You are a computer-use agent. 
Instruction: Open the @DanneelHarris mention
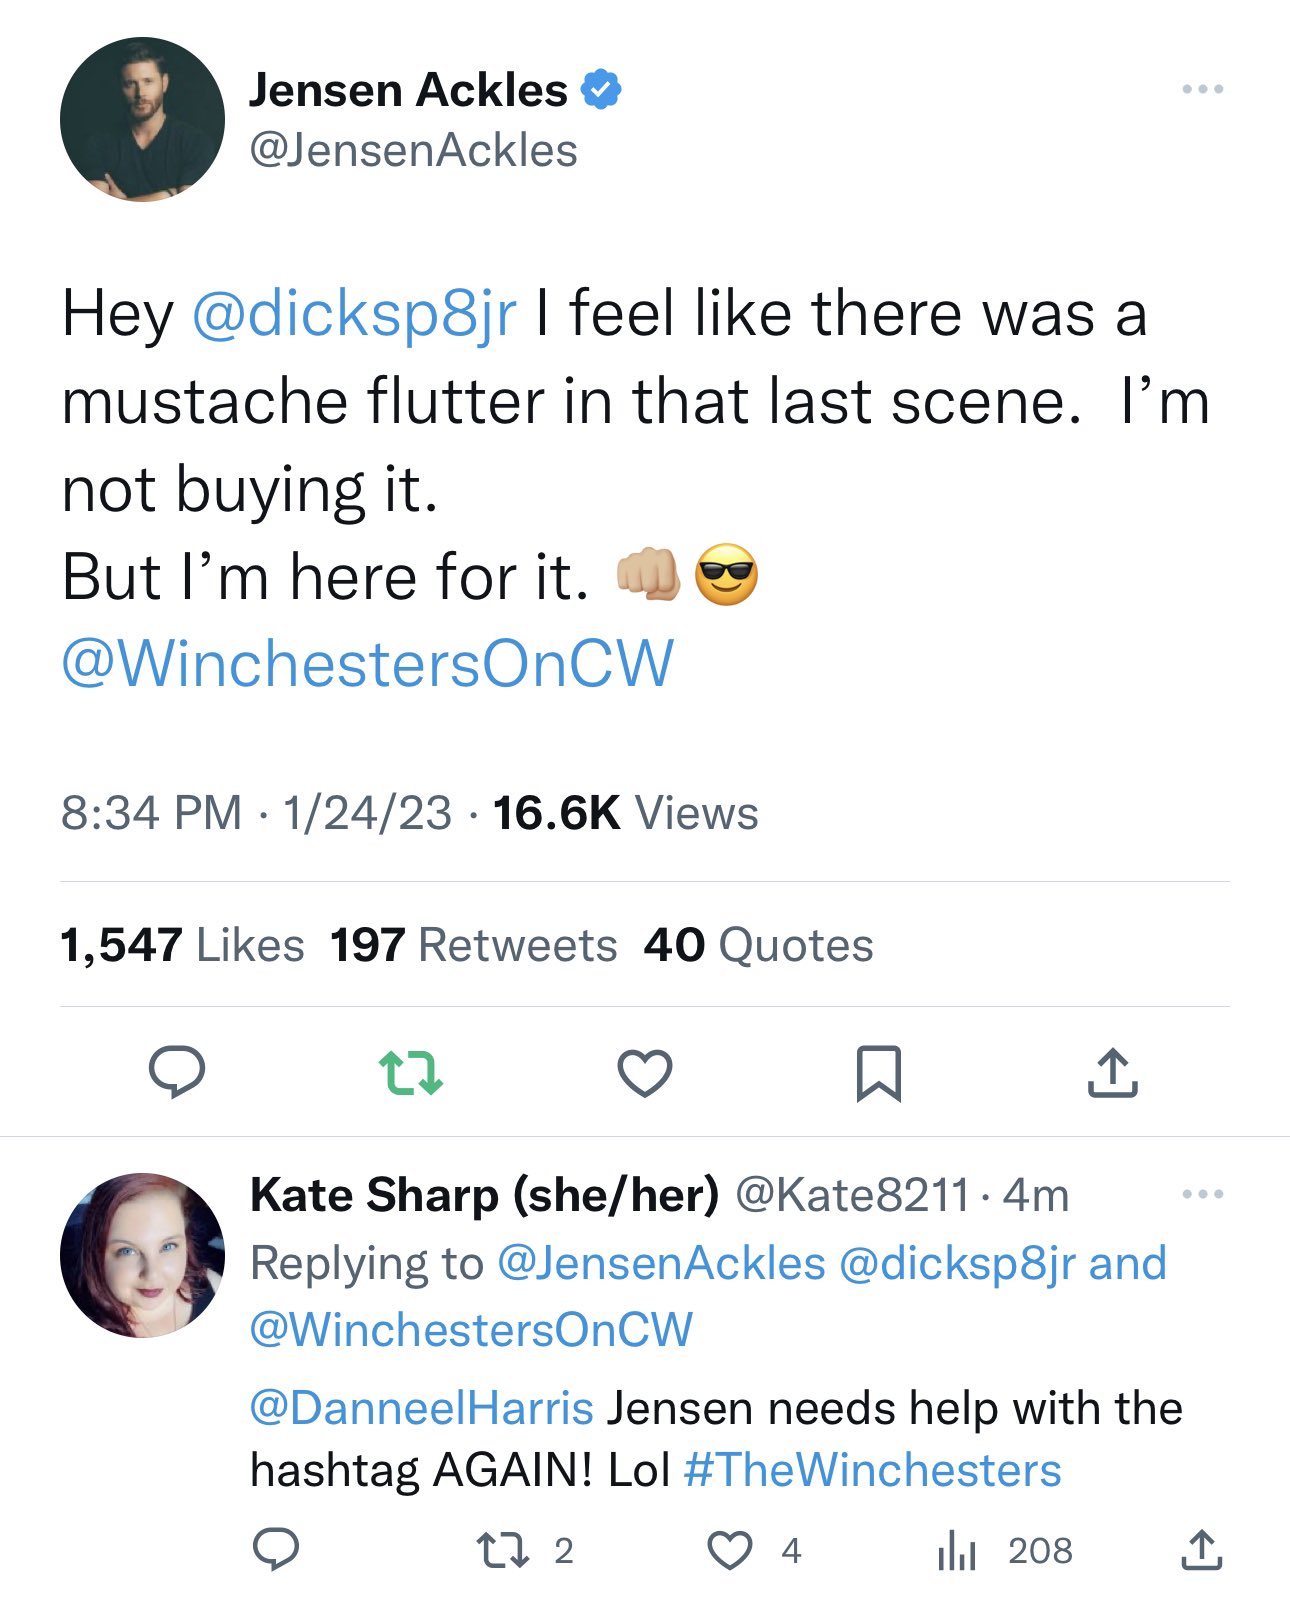click(421, 1408)
